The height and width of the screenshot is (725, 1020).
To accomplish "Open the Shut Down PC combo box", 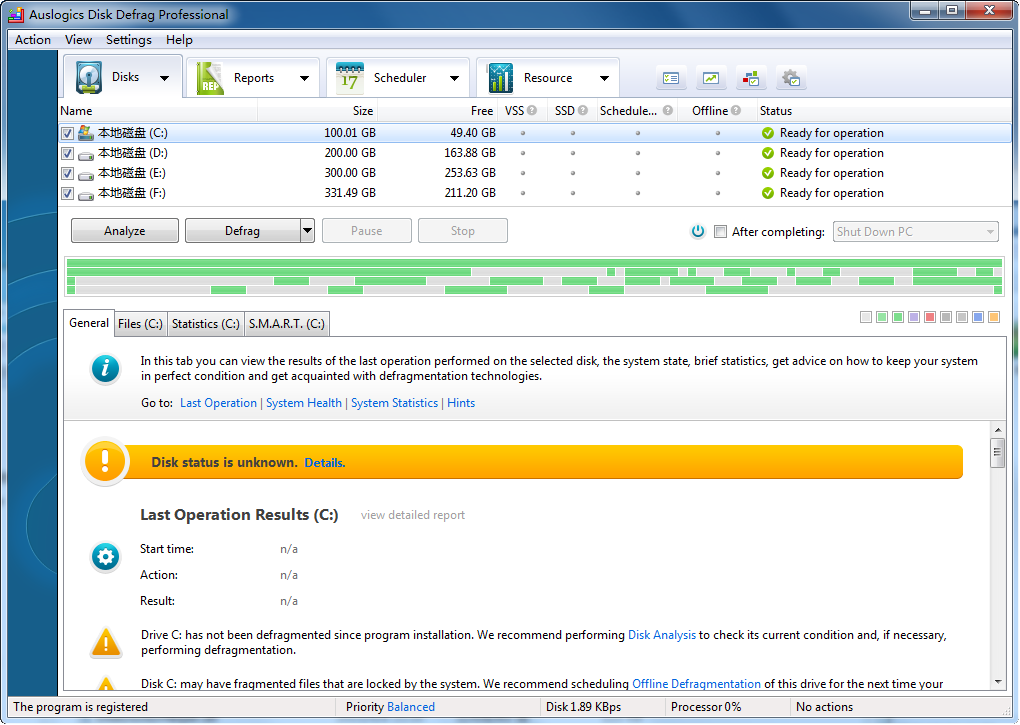I will coord(915,231).
